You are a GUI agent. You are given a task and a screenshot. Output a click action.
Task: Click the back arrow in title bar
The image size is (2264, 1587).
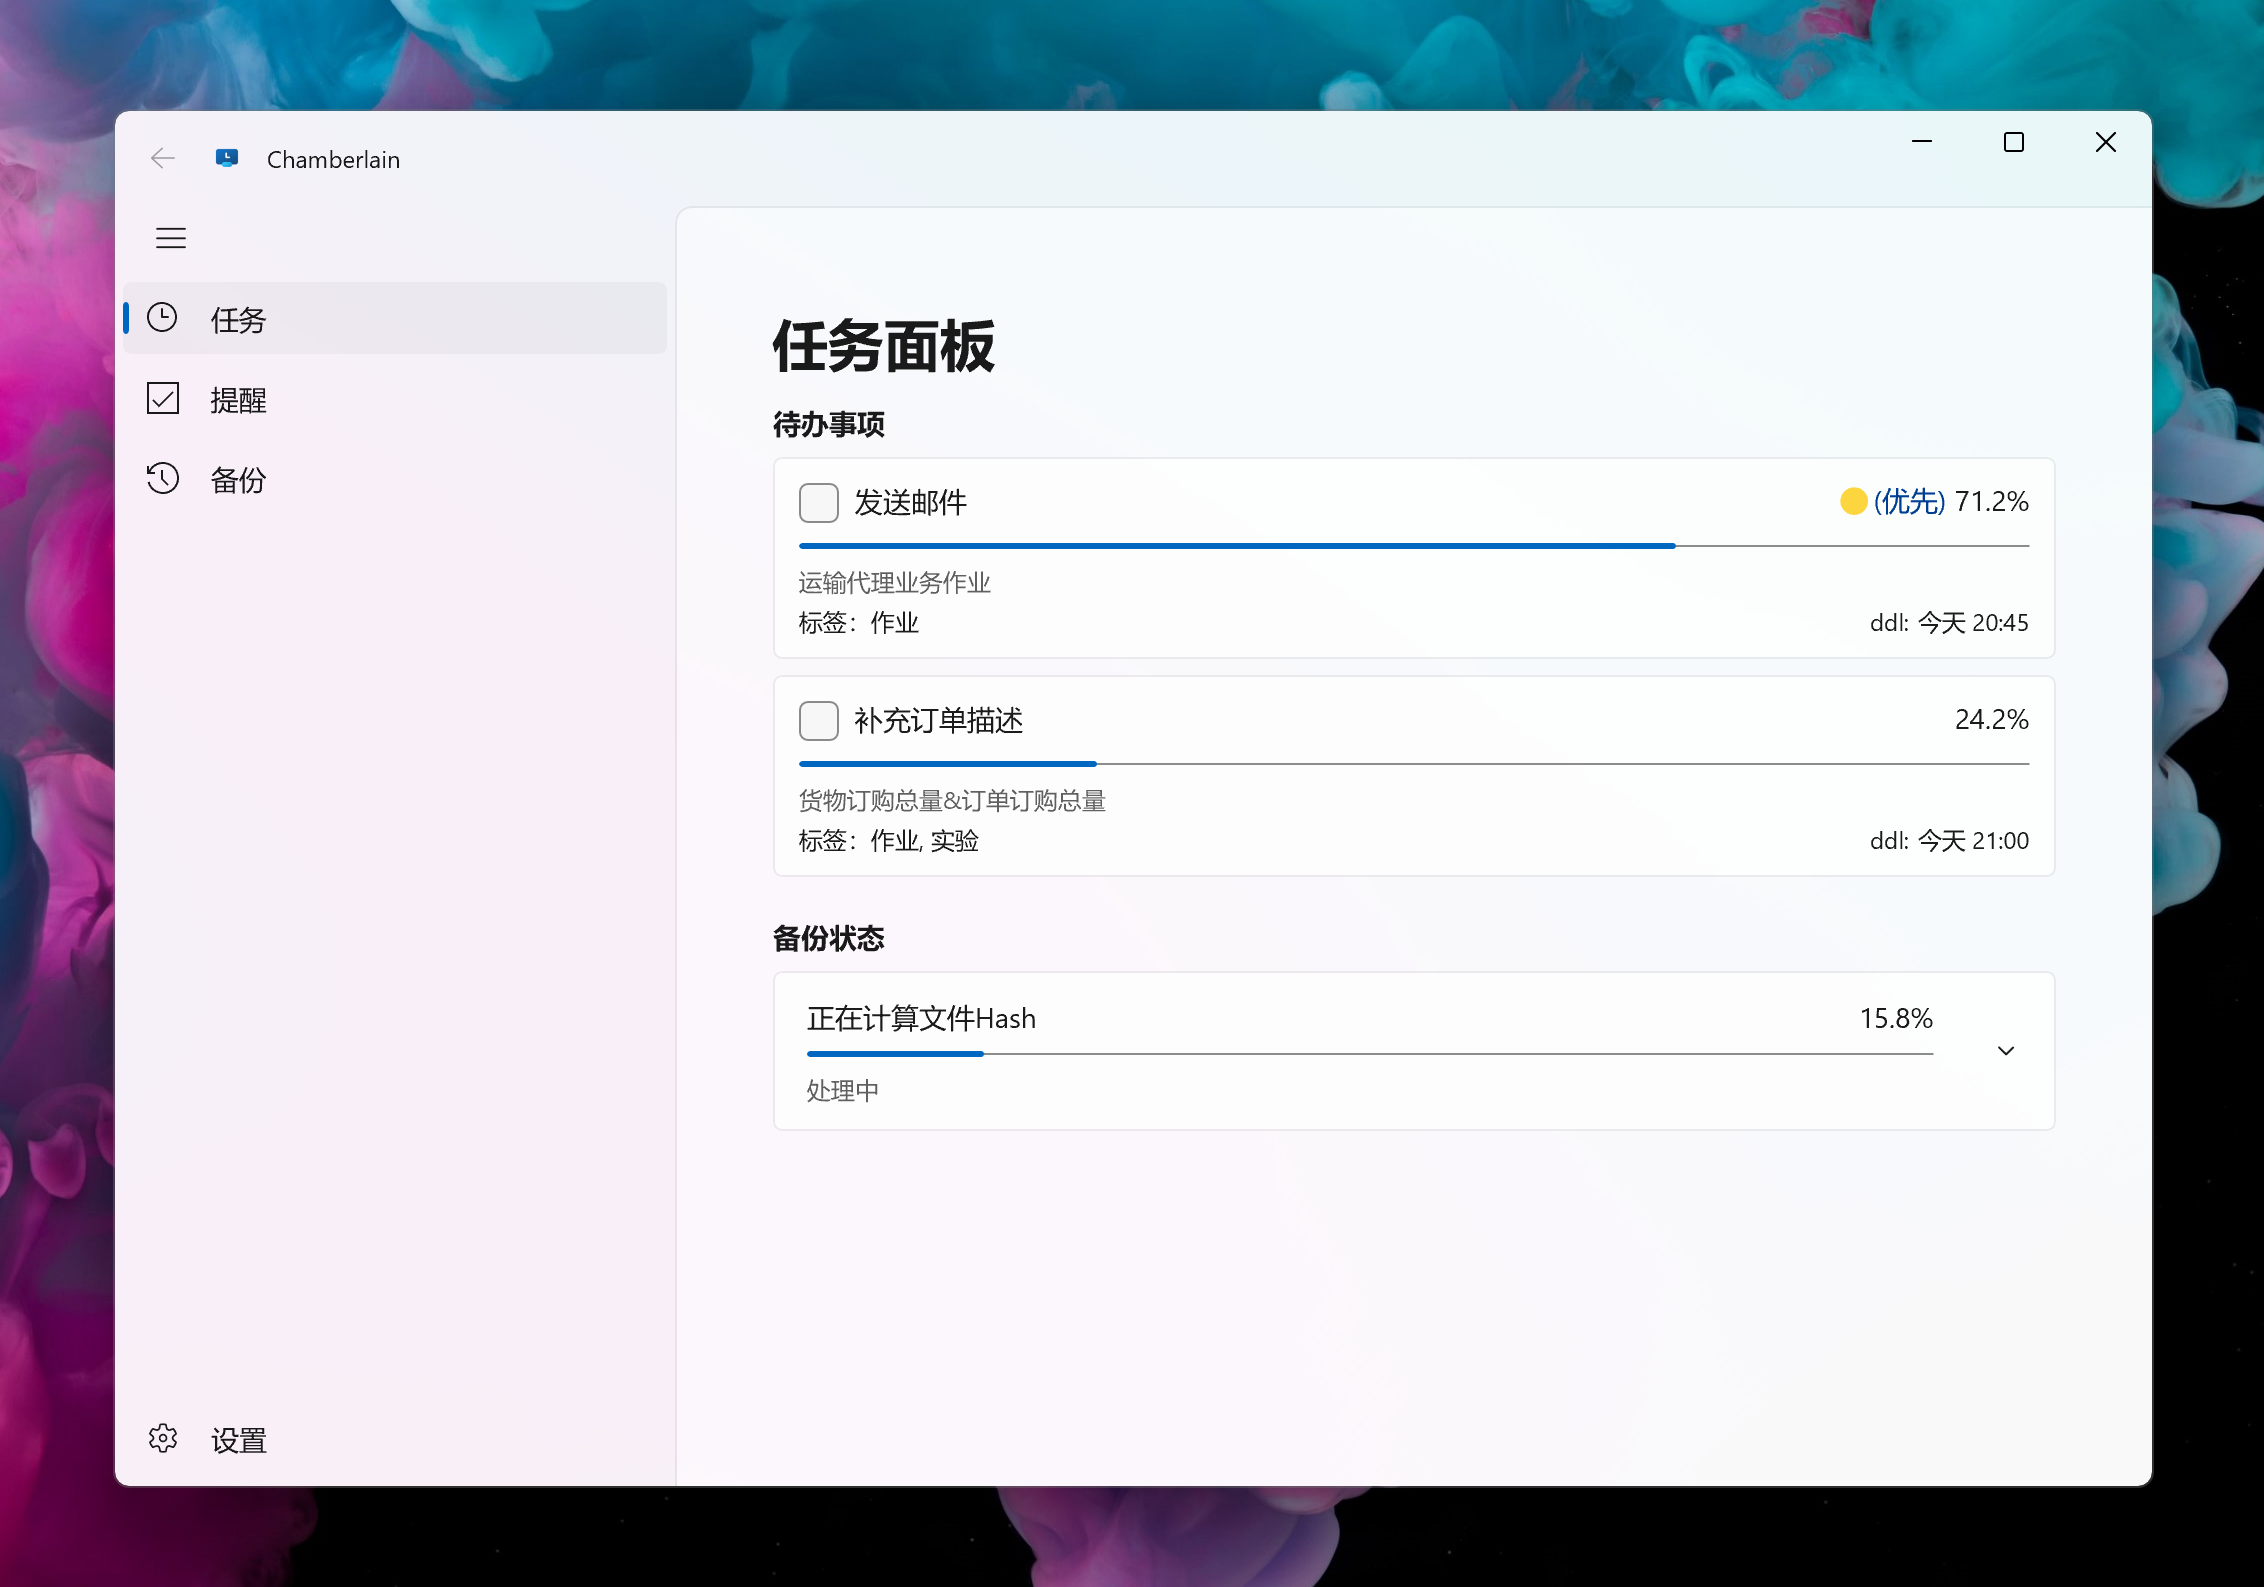(x=162, y=159)
